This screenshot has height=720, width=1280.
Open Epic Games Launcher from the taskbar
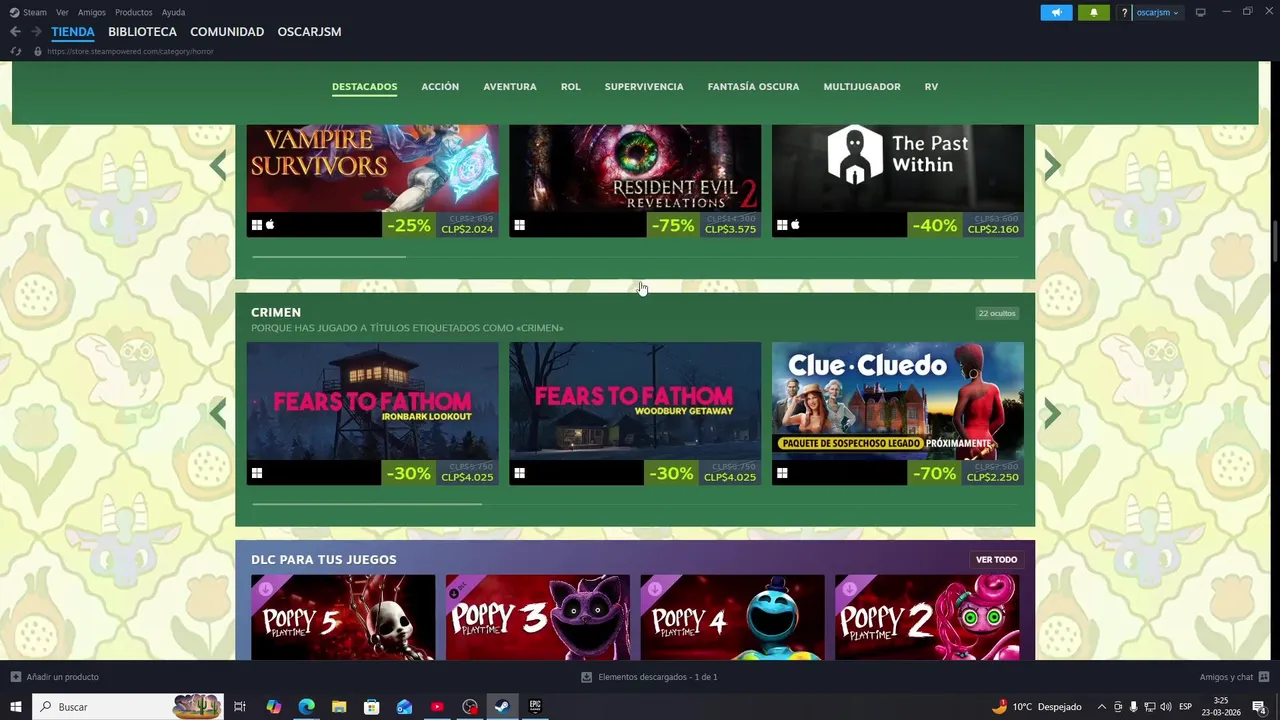coord(535,707)
